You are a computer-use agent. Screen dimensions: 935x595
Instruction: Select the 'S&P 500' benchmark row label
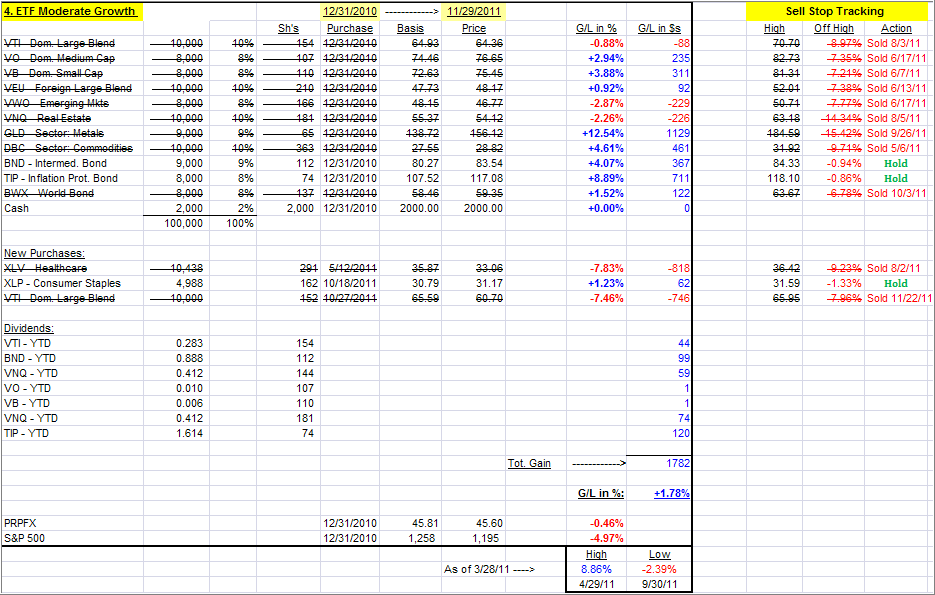click(x=24, y=538)
